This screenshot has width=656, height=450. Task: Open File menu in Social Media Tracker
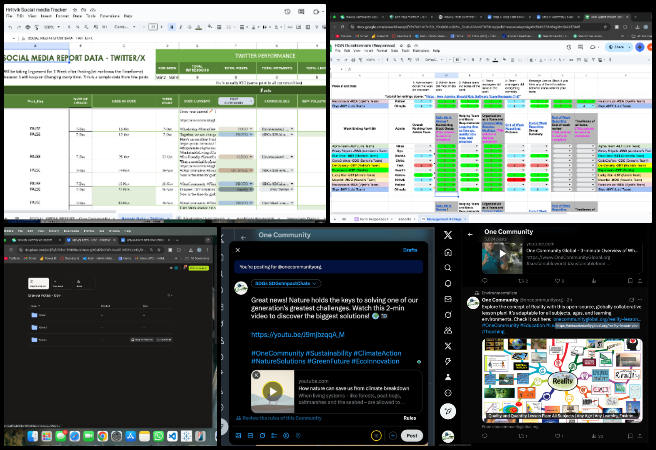click(x=9, y=16)
